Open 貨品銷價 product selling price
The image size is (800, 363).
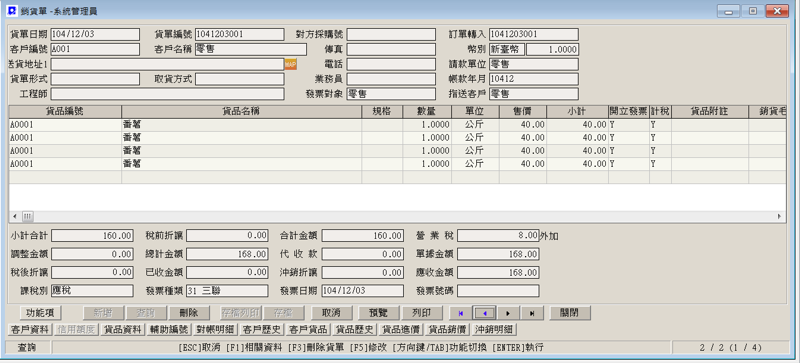point(448,330)
